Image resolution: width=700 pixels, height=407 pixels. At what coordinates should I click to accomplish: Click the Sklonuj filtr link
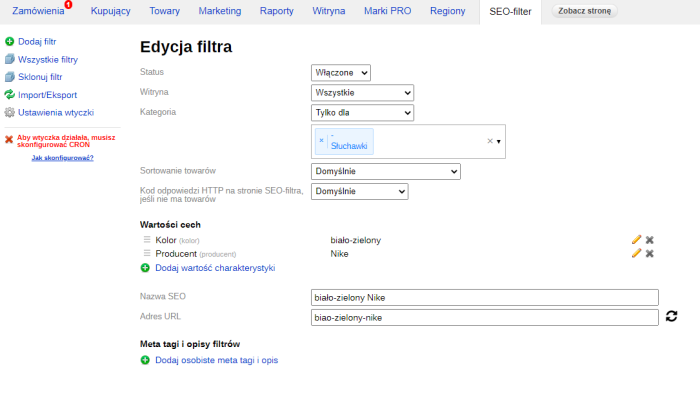click(40, 77)
